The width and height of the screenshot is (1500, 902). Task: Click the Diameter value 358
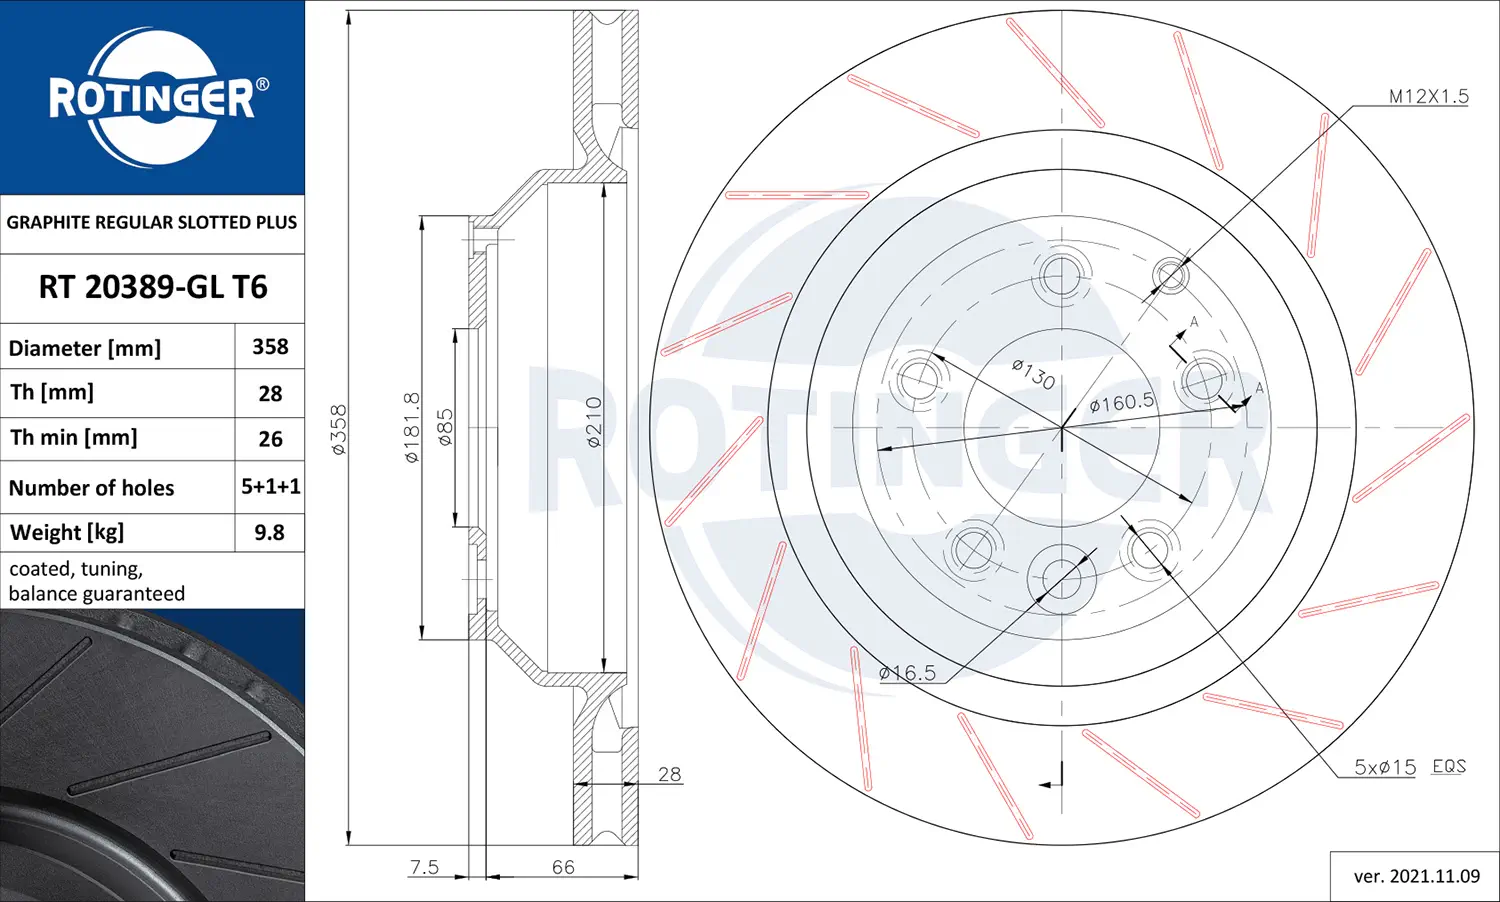[x=270, y=347]
